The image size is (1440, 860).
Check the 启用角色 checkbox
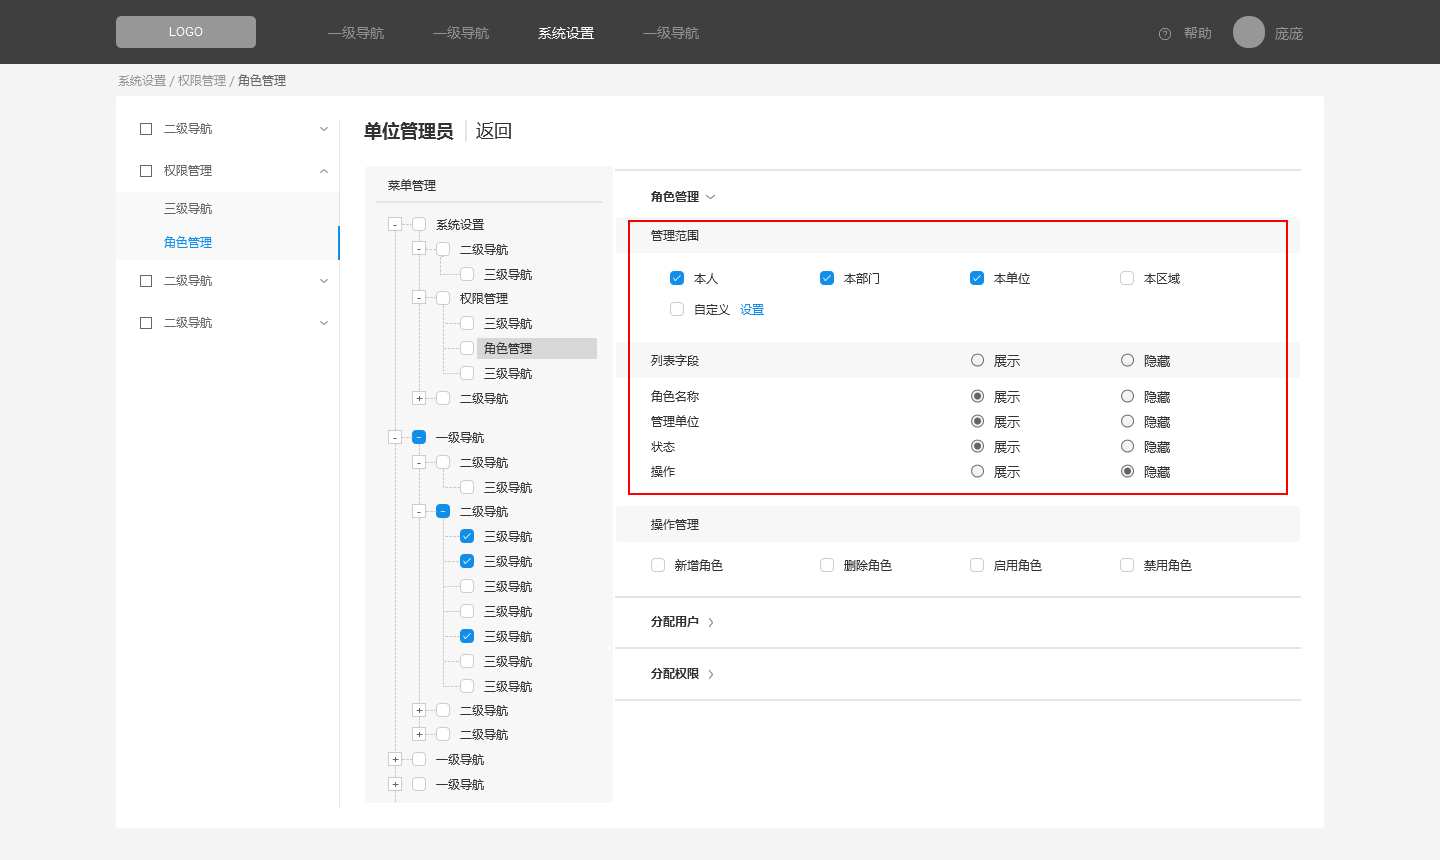(x=977, y=565)
